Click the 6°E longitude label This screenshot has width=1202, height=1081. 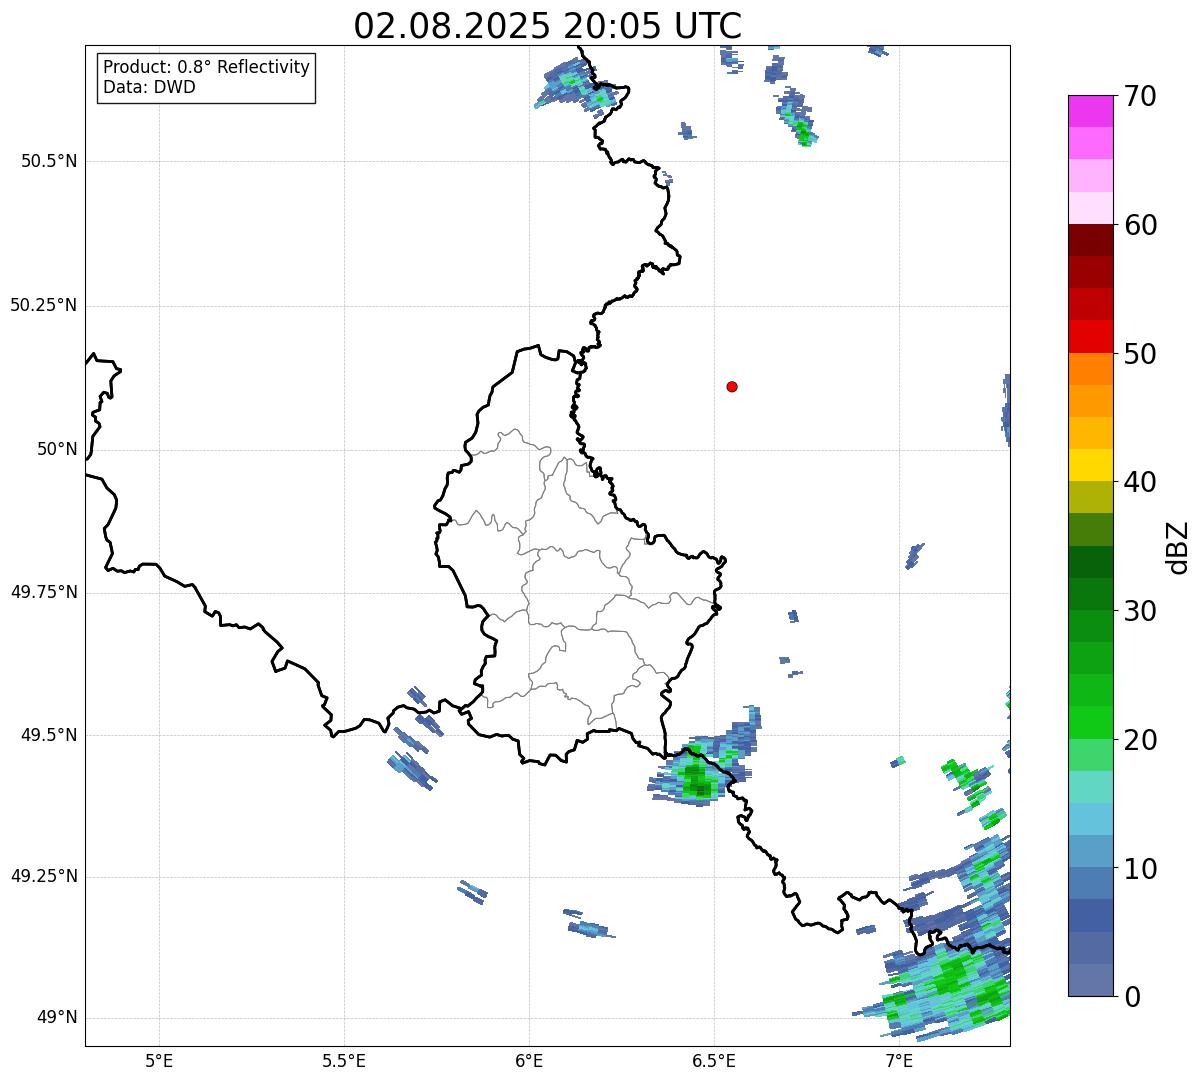point(529,1060)
